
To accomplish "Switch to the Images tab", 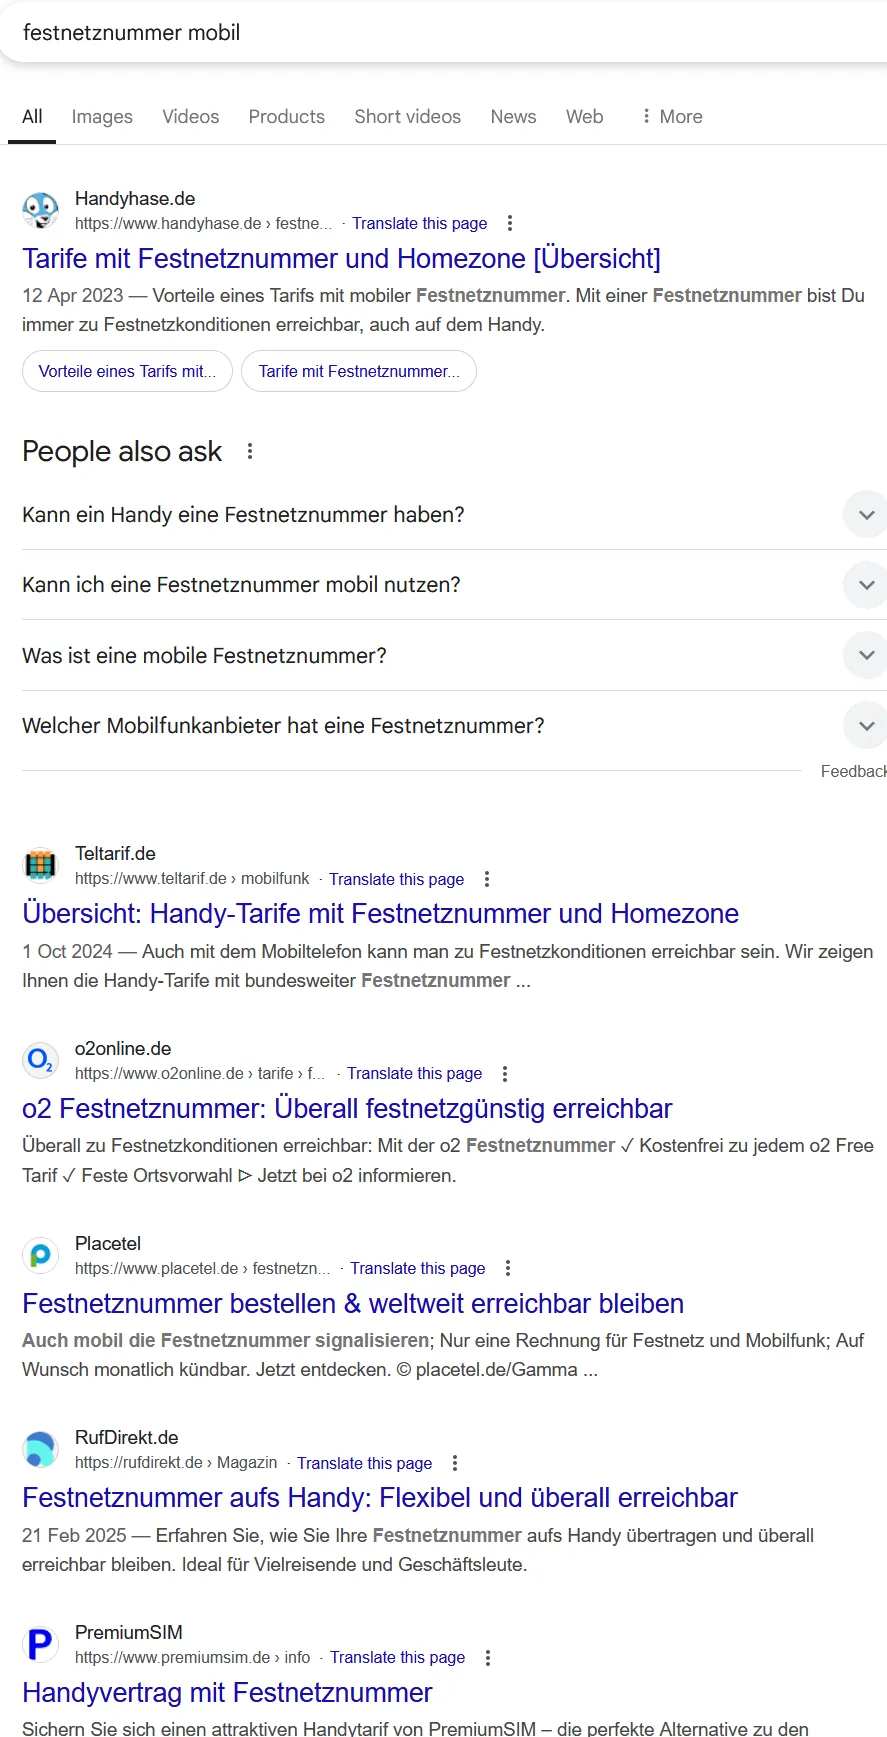I will 101,117.
